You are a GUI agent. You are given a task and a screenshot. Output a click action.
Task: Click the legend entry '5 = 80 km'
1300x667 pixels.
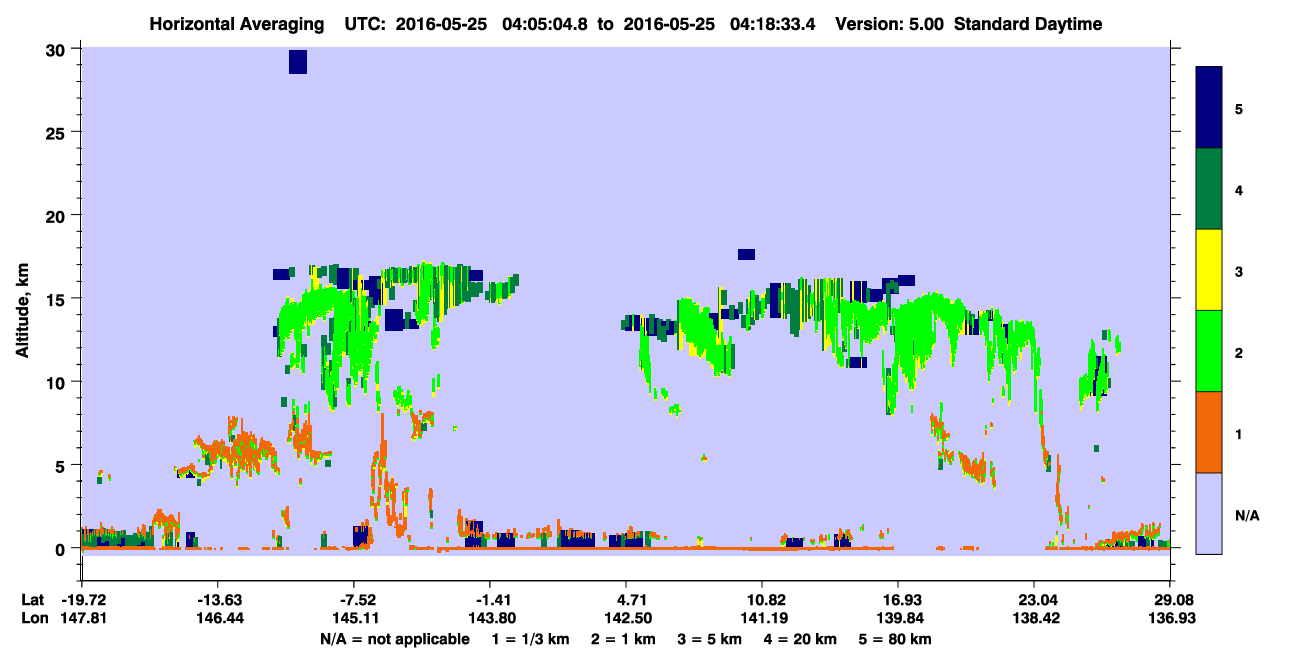pos(896,639)
